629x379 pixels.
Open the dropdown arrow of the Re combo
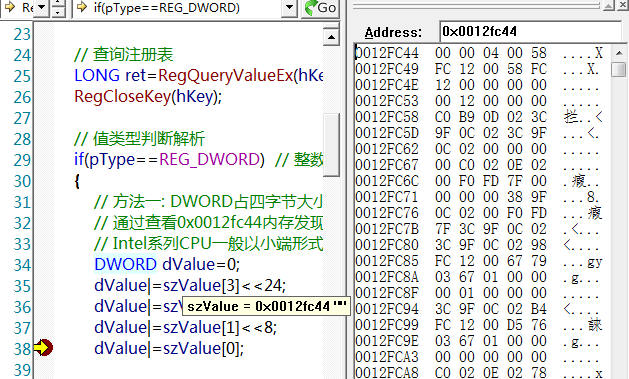pyautogui.click(x=41, y=8)
